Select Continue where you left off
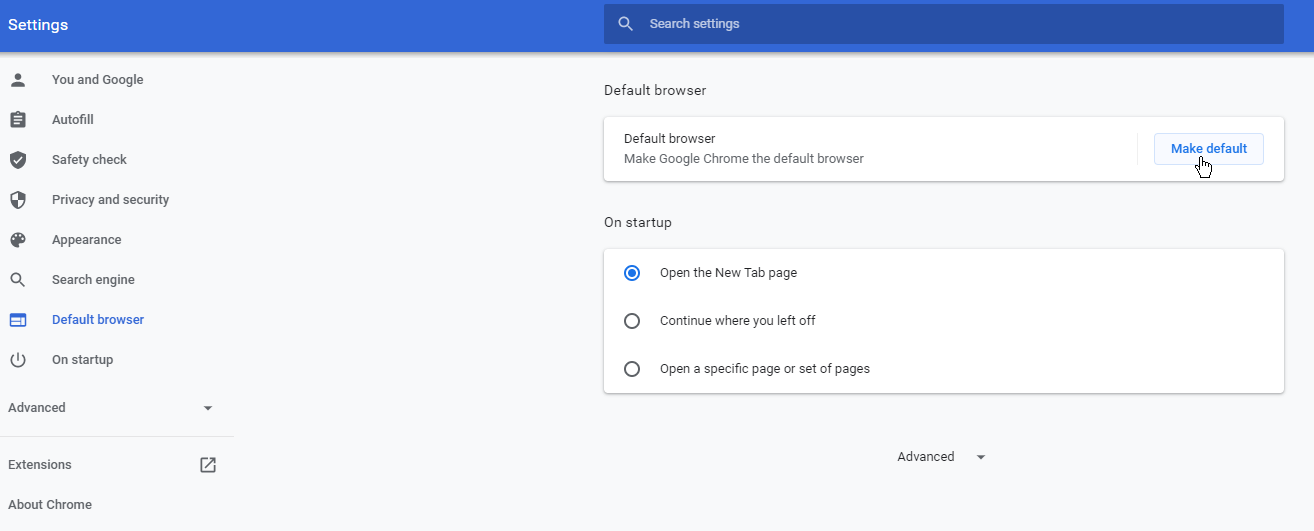The width and height of the screenshot is (1314, 531). 632,321
